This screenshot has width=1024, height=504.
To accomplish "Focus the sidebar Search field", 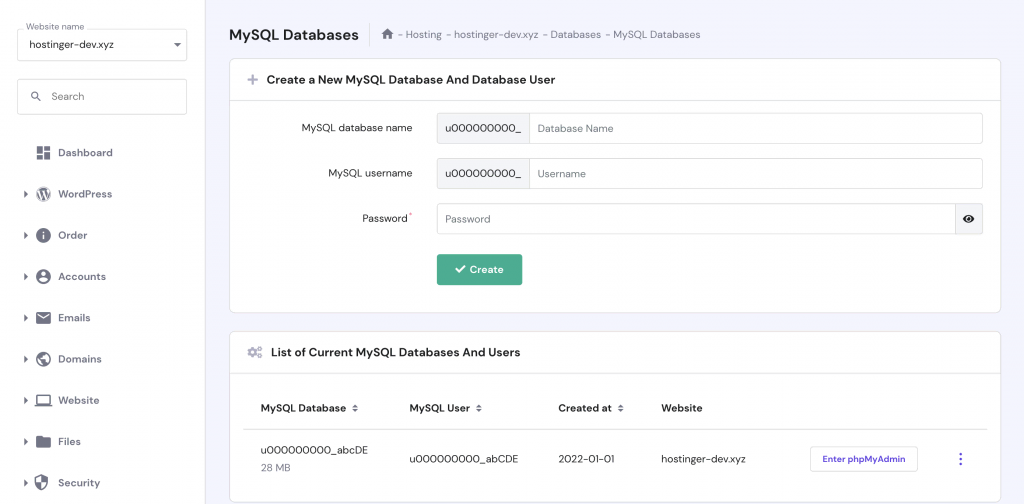I will click(x=102, y=97).
